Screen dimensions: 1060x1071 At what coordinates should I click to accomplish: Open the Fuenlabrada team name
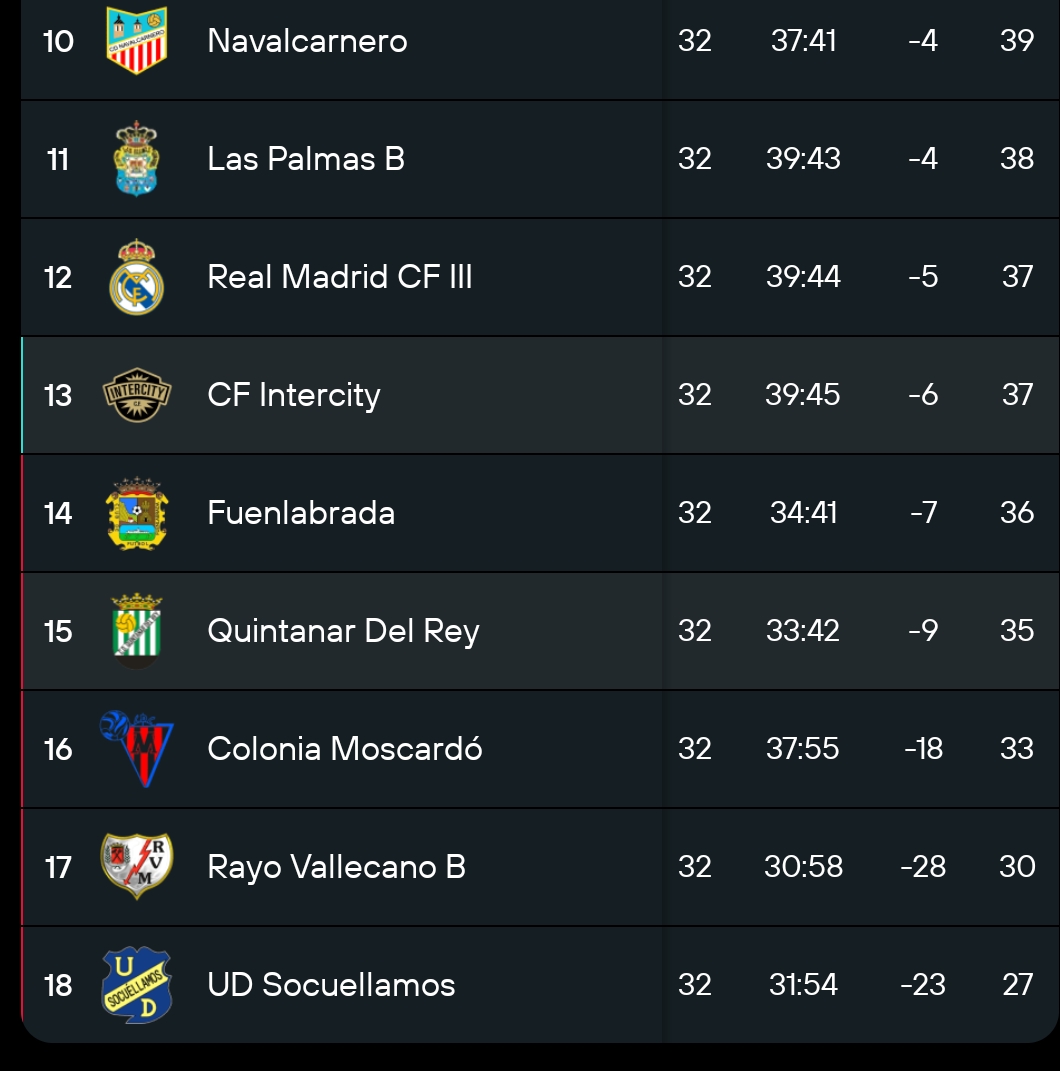[301, 513]
